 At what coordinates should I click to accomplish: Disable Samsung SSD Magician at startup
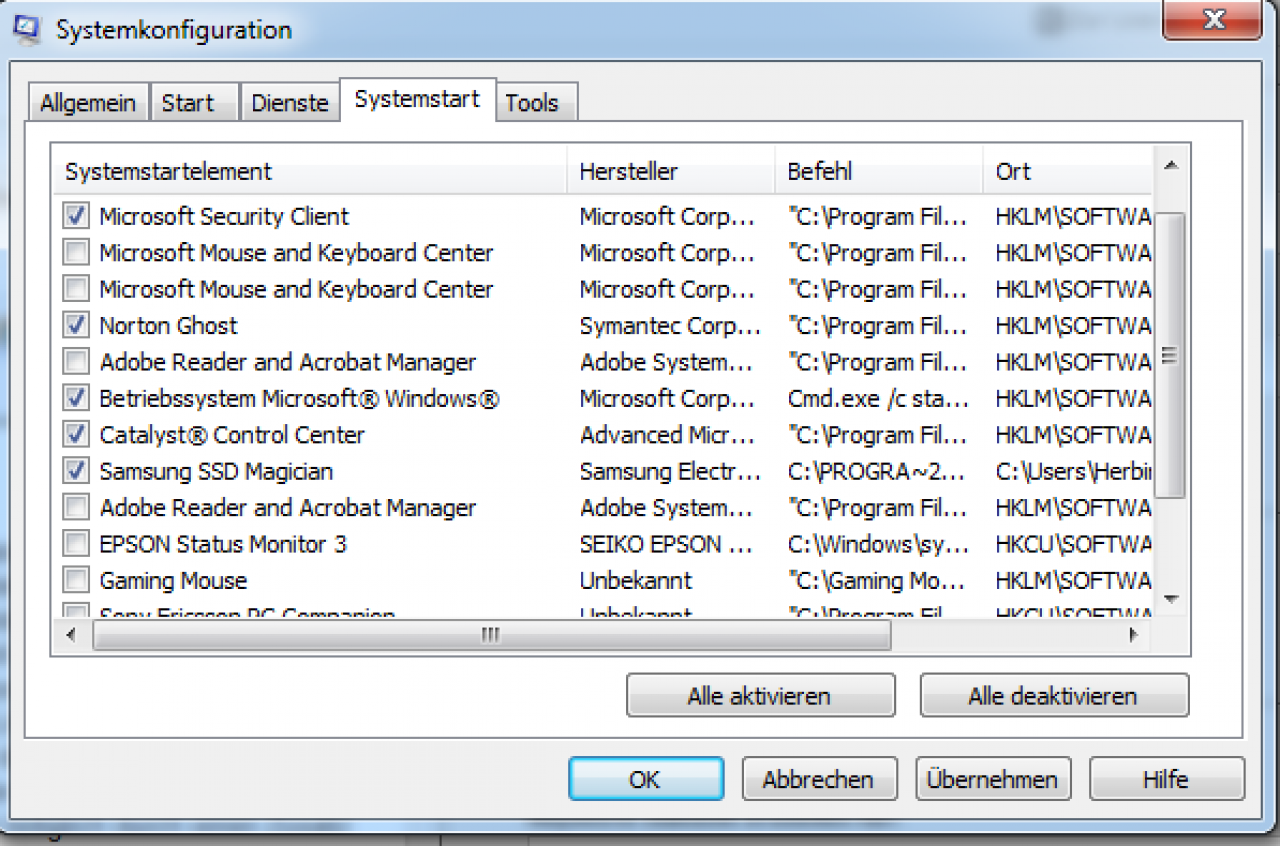click(75, 471)
